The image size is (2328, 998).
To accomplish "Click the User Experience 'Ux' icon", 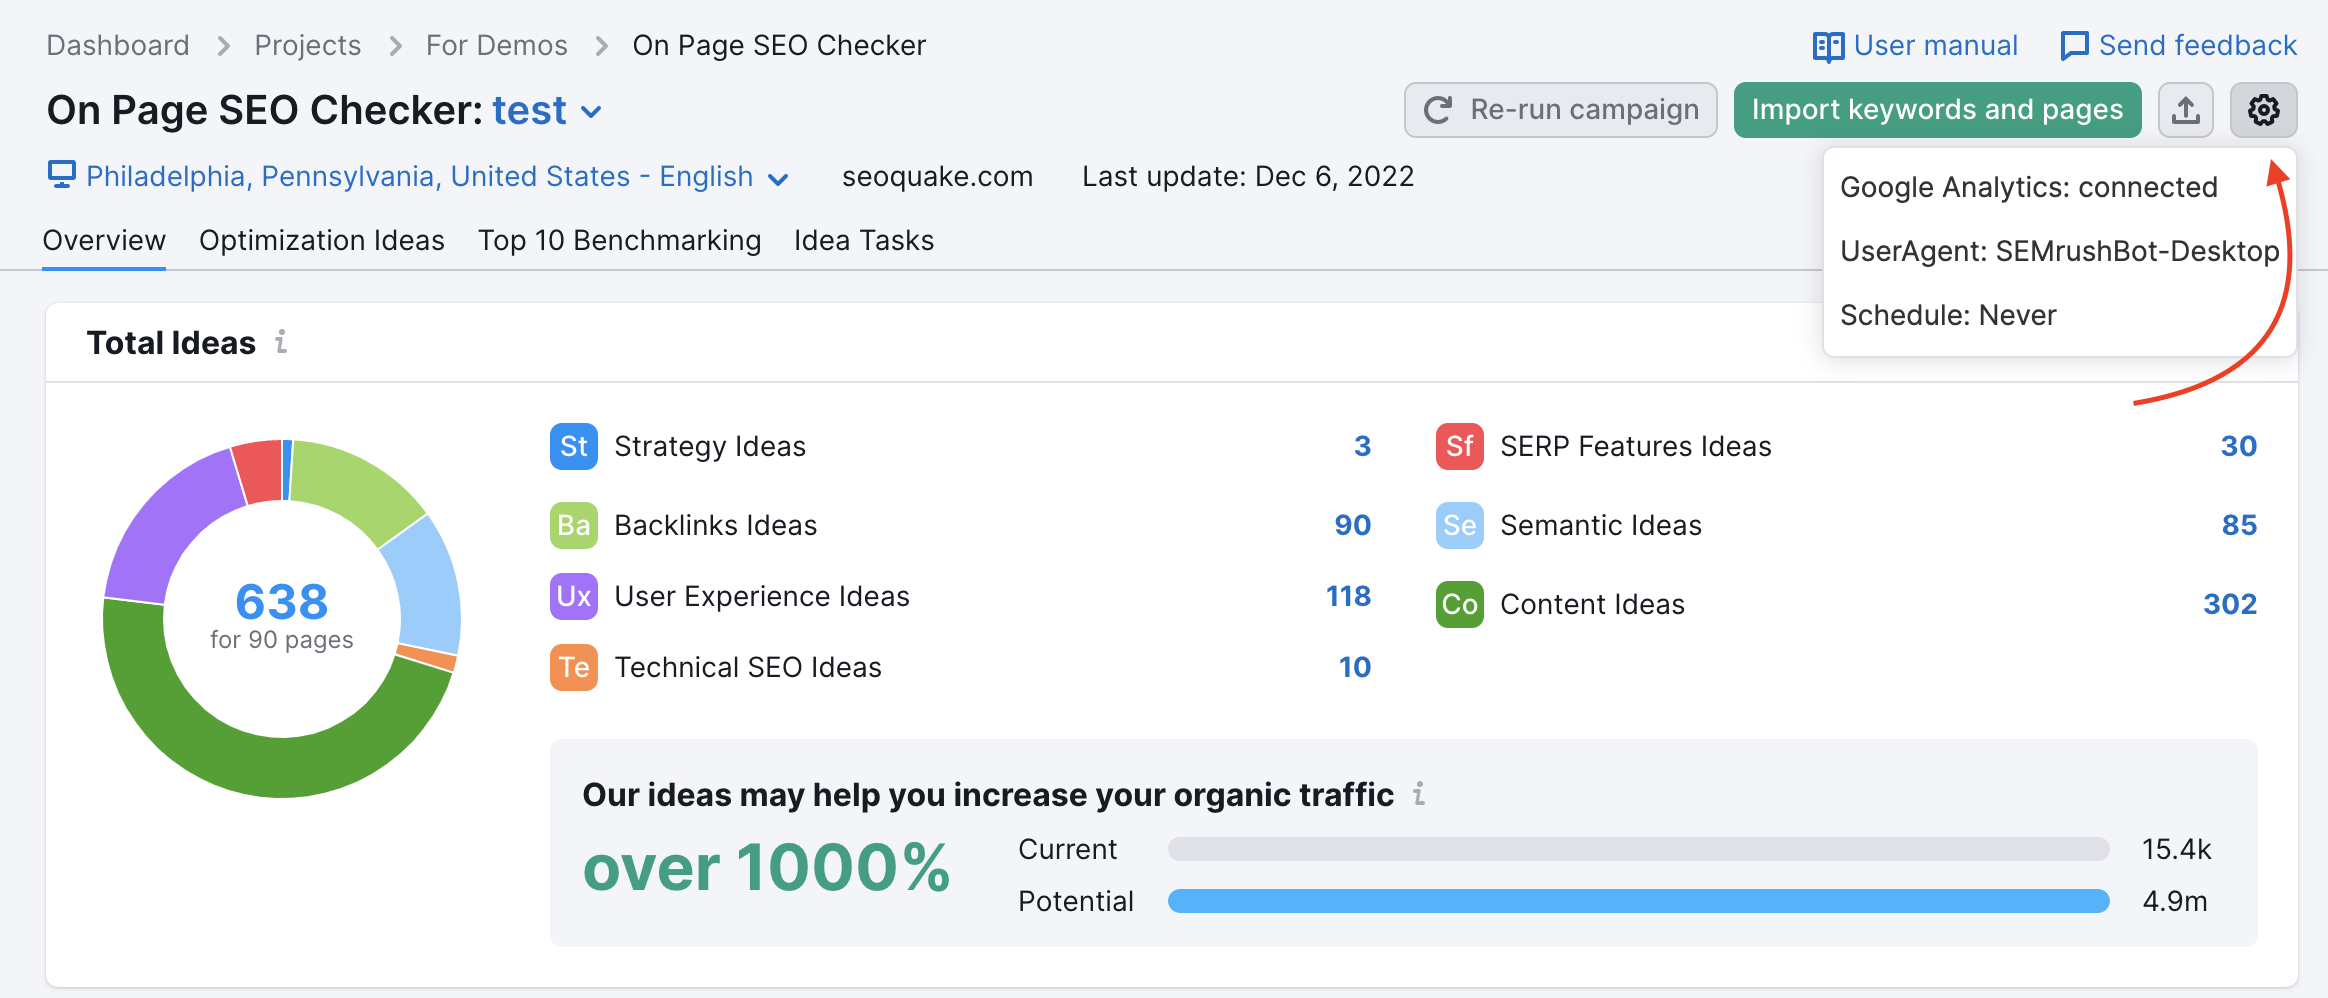I will pos(573,596).
